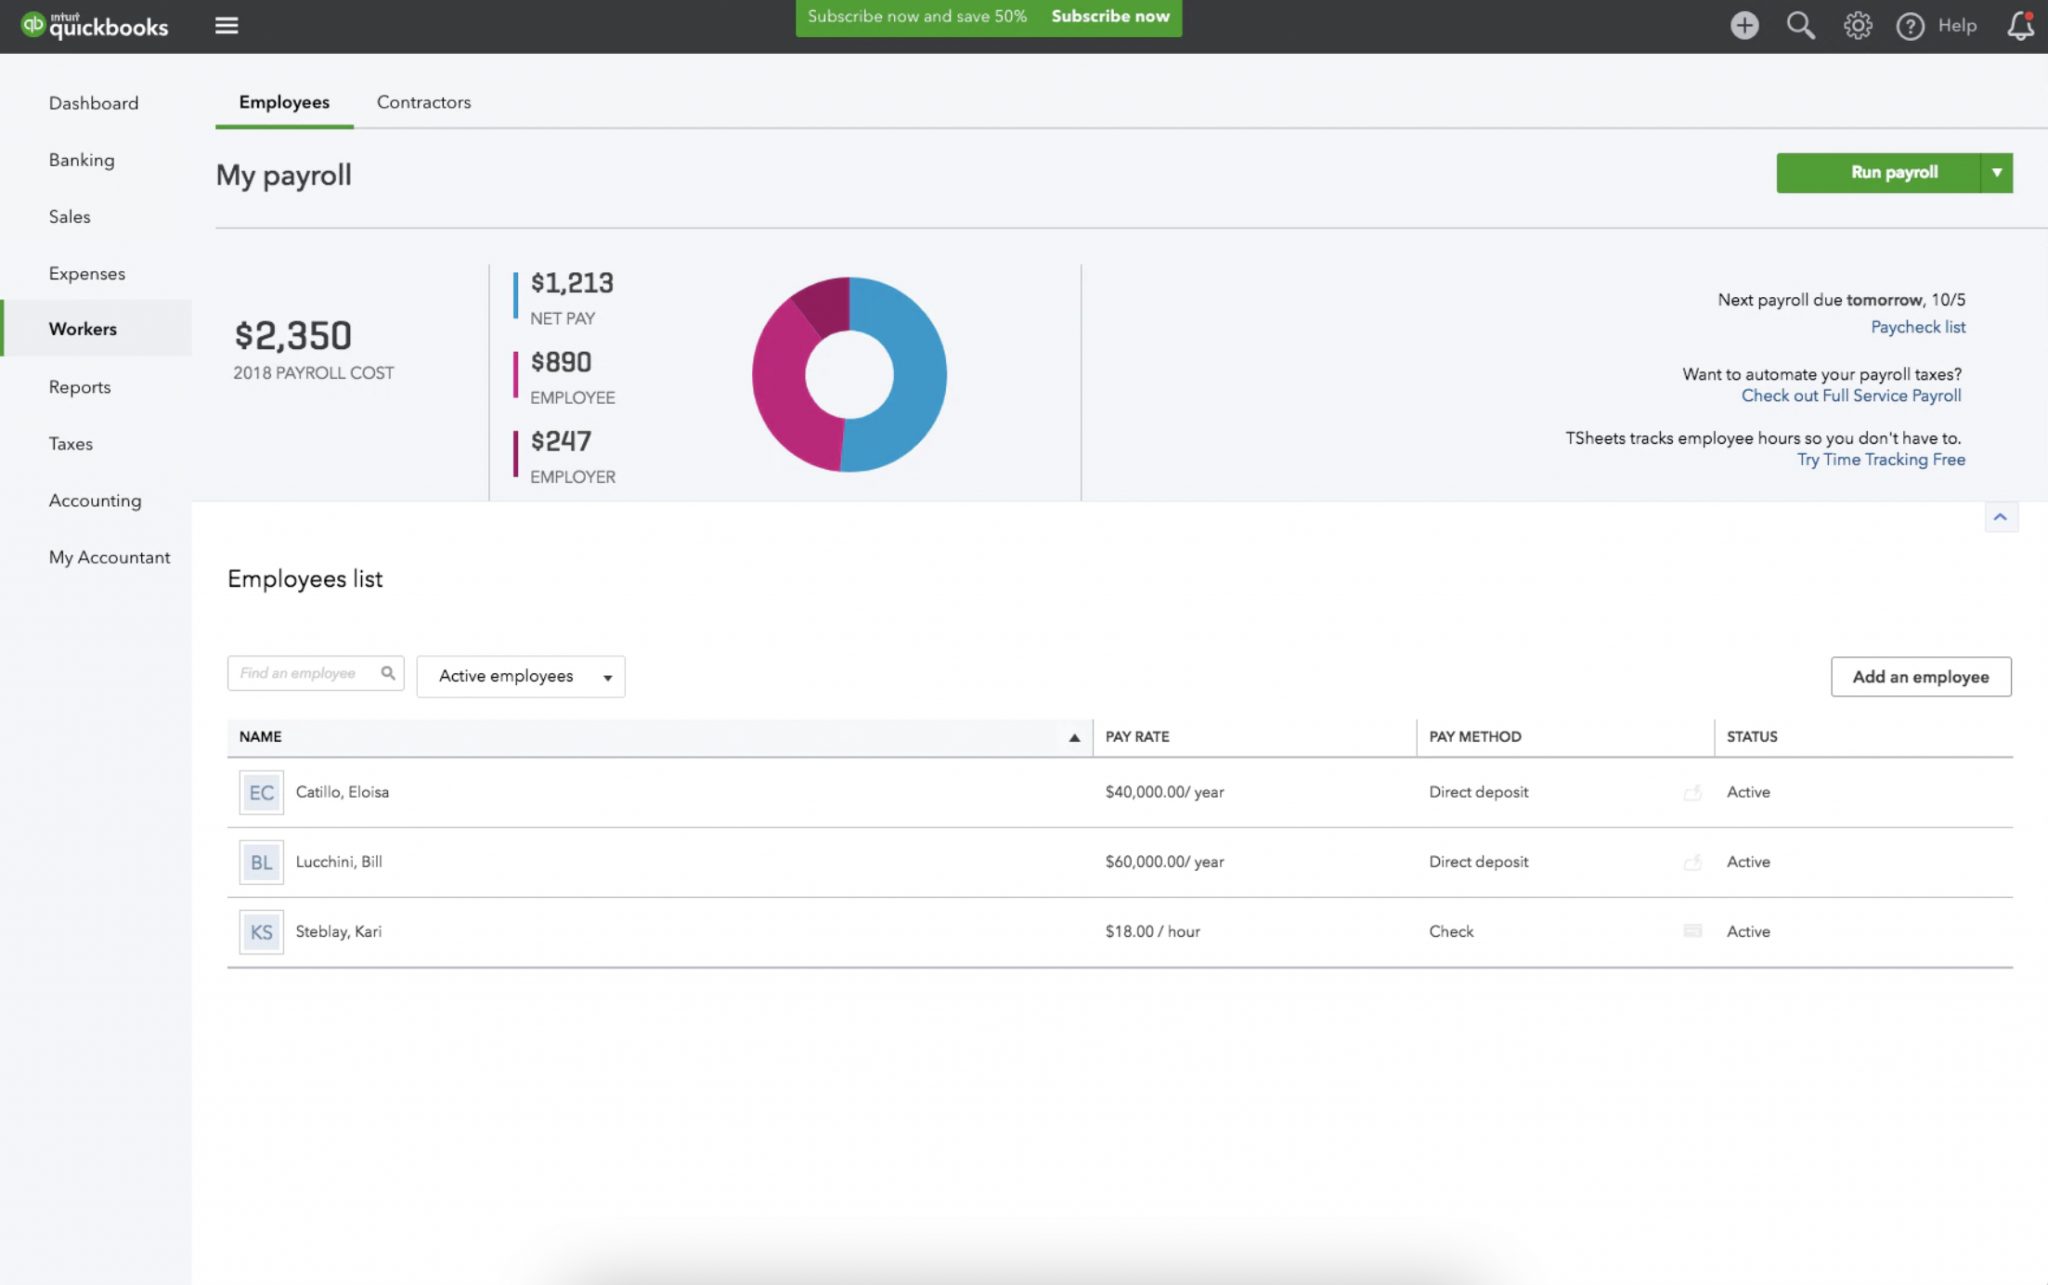This screenshot has height=1285, width=2048.
Task: Open the Paycheck list link
Action: [1916, 327]
